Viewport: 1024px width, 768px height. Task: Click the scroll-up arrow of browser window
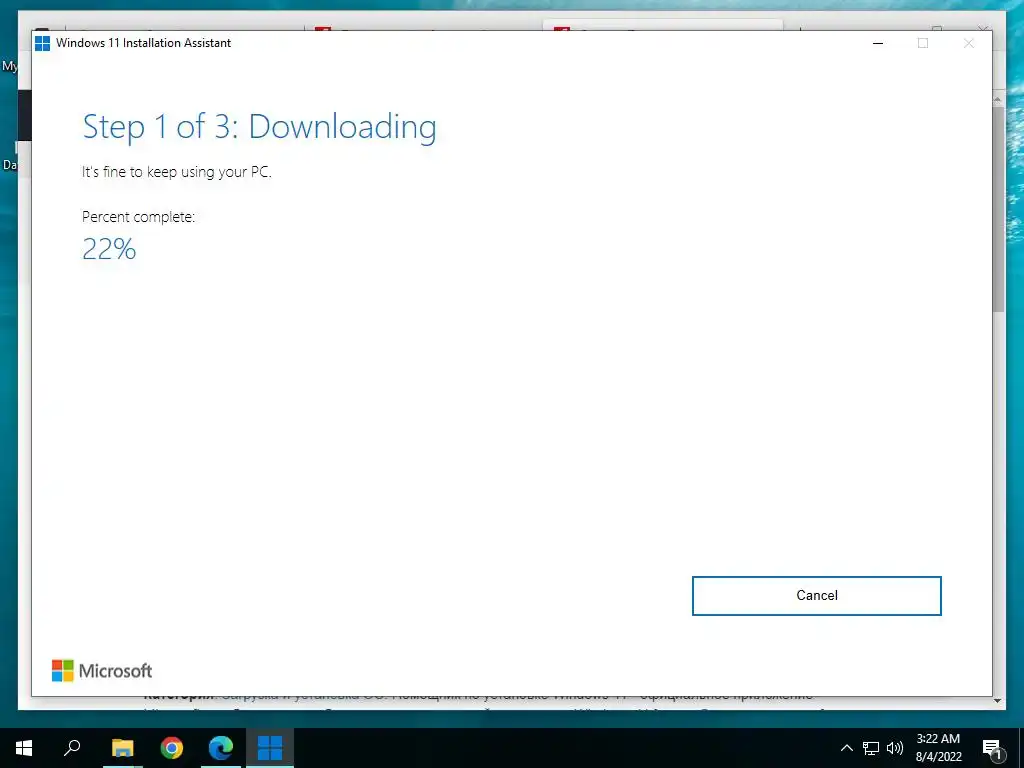point(998,99)
